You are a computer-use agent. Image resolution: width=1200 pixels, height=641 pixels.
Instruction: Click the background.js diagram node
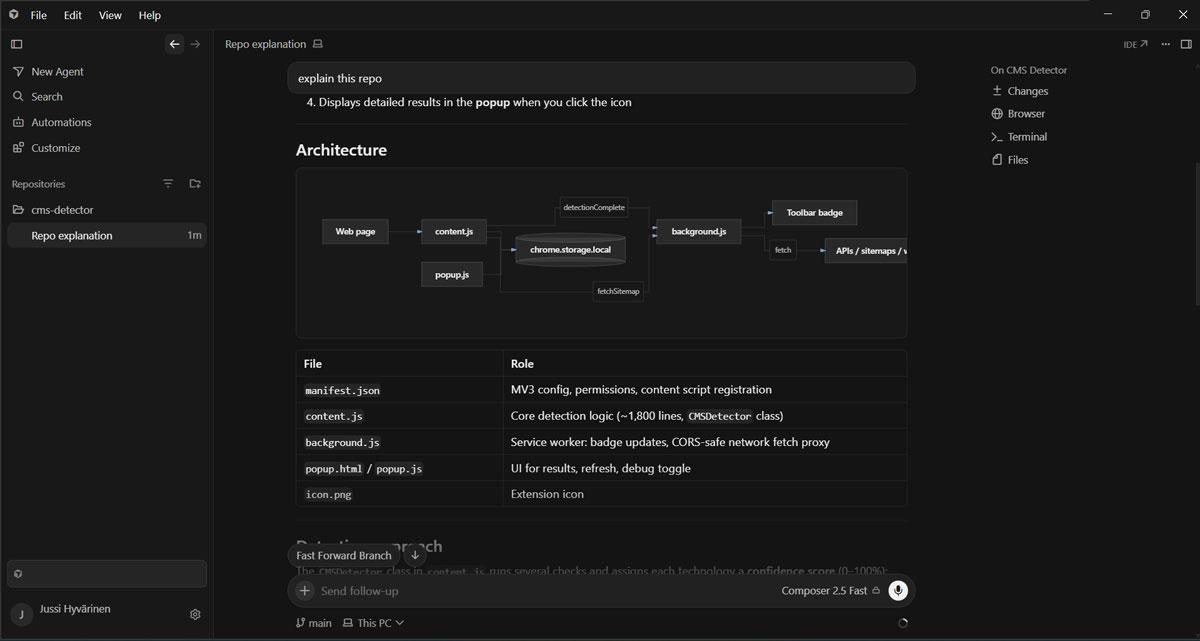(698, 232)
